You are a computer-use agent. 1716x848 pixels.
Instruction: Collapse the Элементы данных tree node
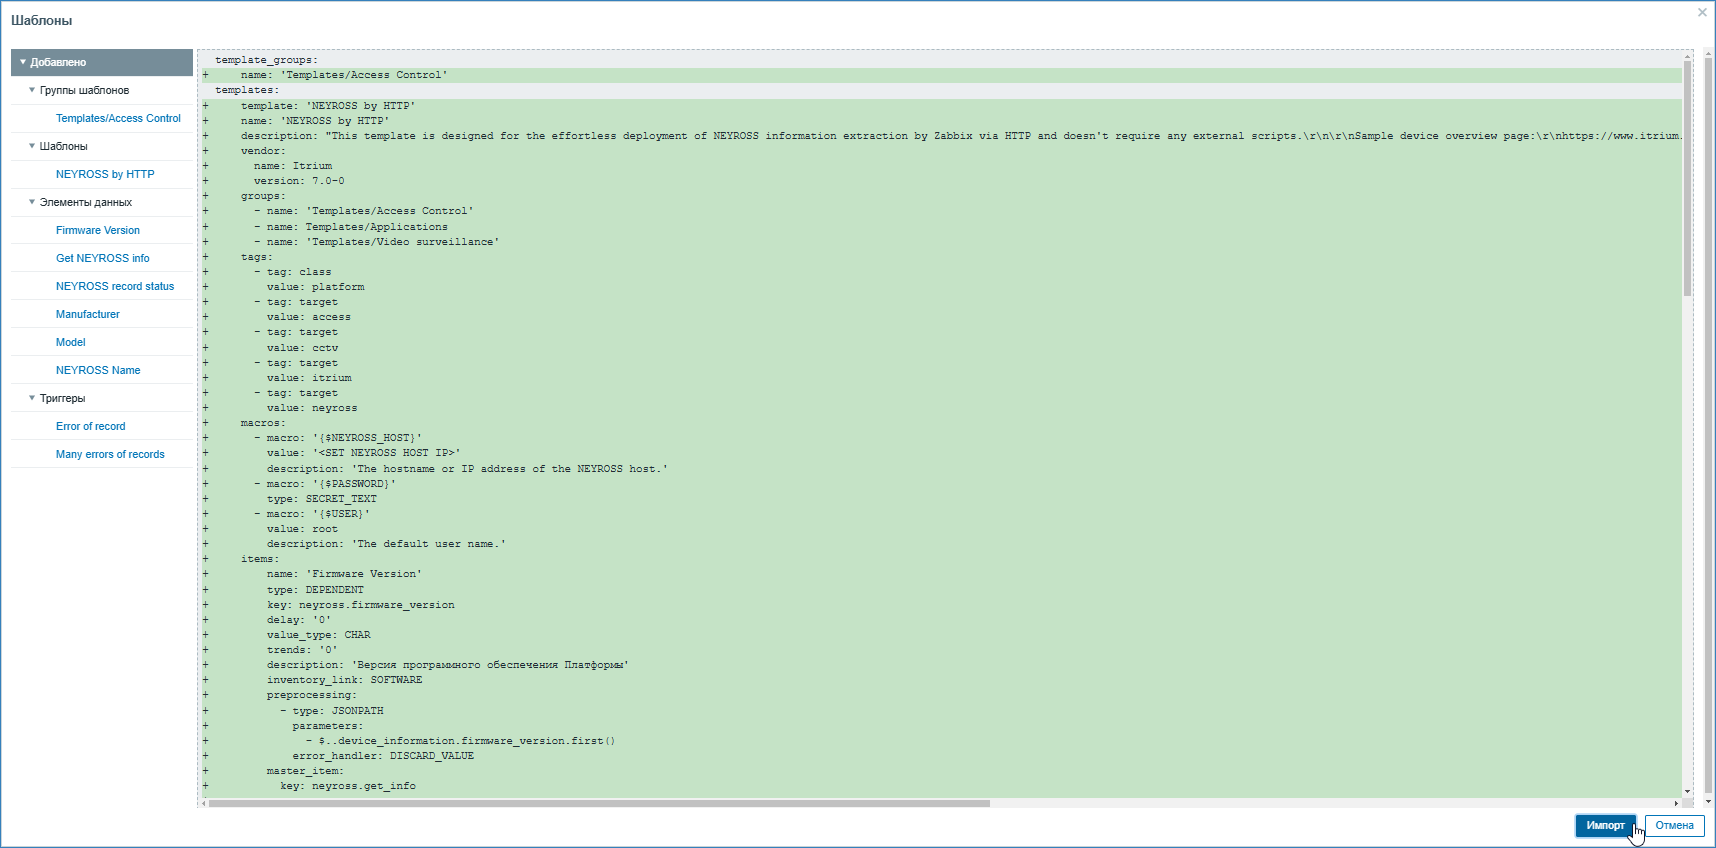click(32, 202)
